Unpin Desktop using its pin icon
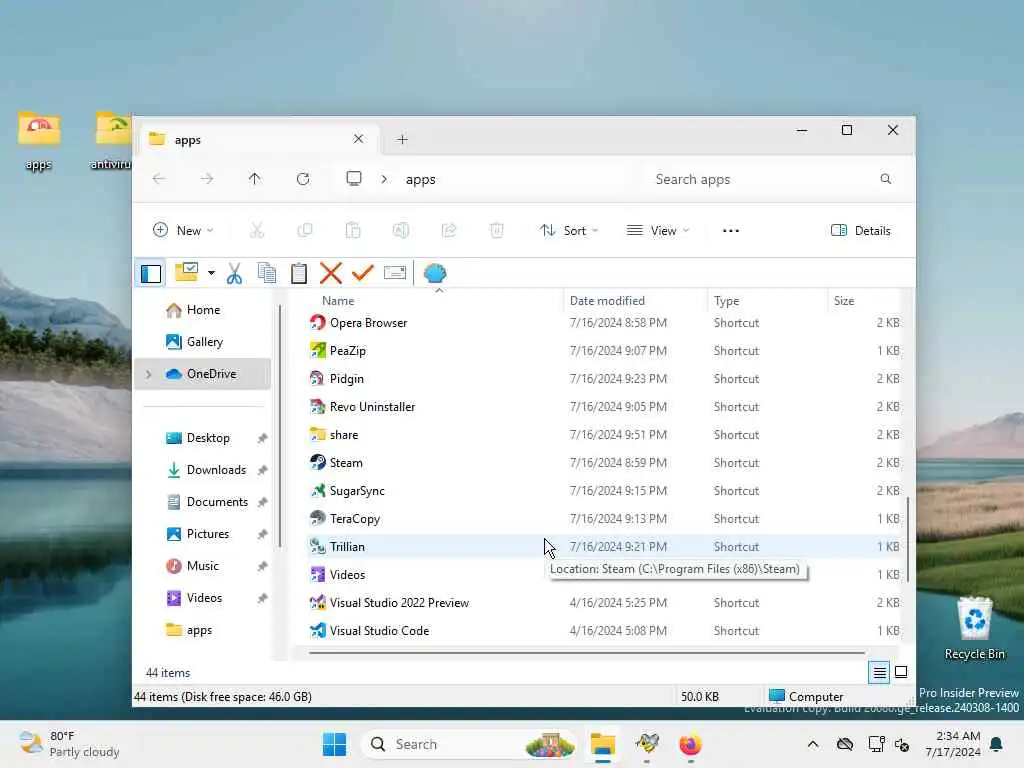The height and width of the screenshot is (768, 1024). [x=263, y=438]
